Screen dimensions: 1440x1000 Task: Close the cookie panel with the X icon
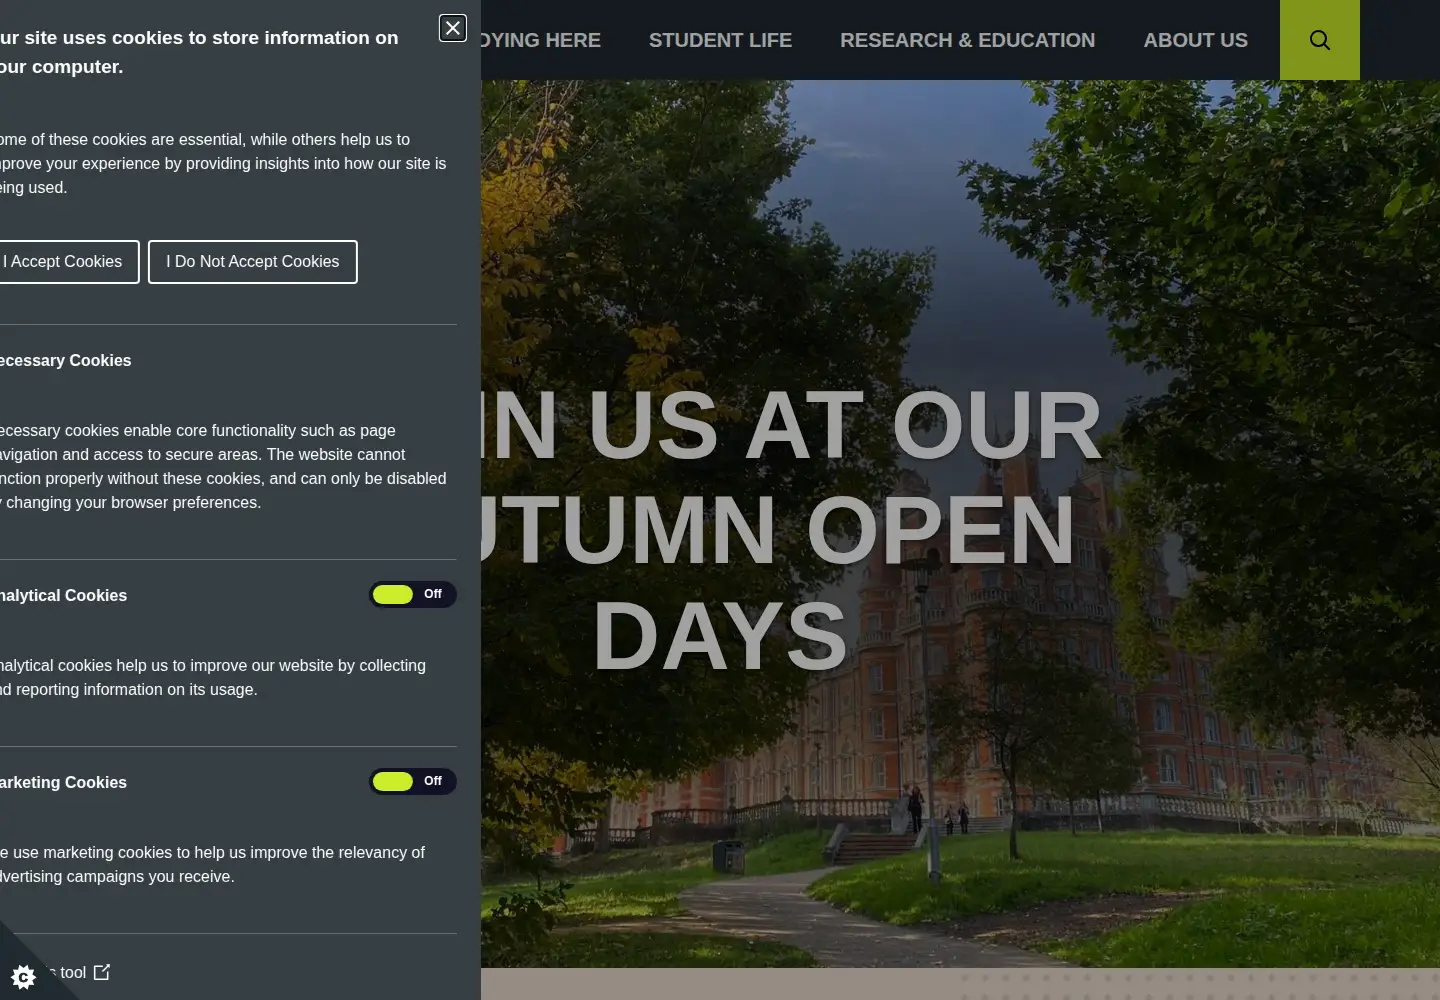click(453, 28)
